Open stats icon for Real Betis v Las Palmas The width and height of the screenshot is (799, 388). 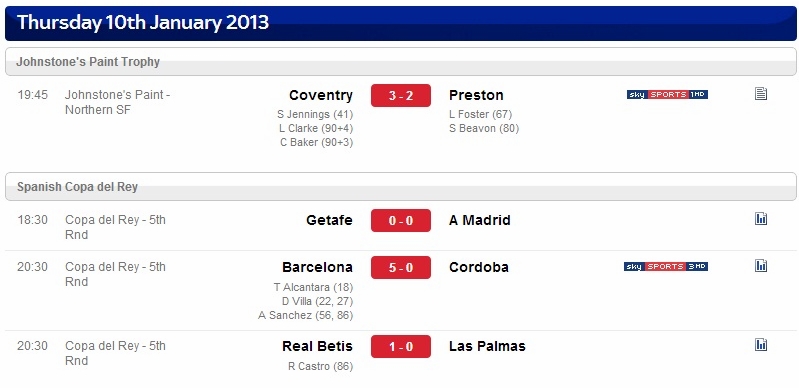pos(761,345)
